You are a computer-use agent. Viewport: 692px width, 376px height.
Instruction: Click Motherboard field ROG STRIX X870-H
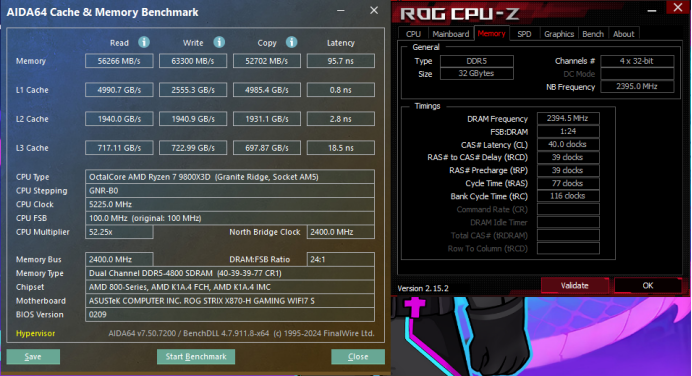tap(230, 301)
